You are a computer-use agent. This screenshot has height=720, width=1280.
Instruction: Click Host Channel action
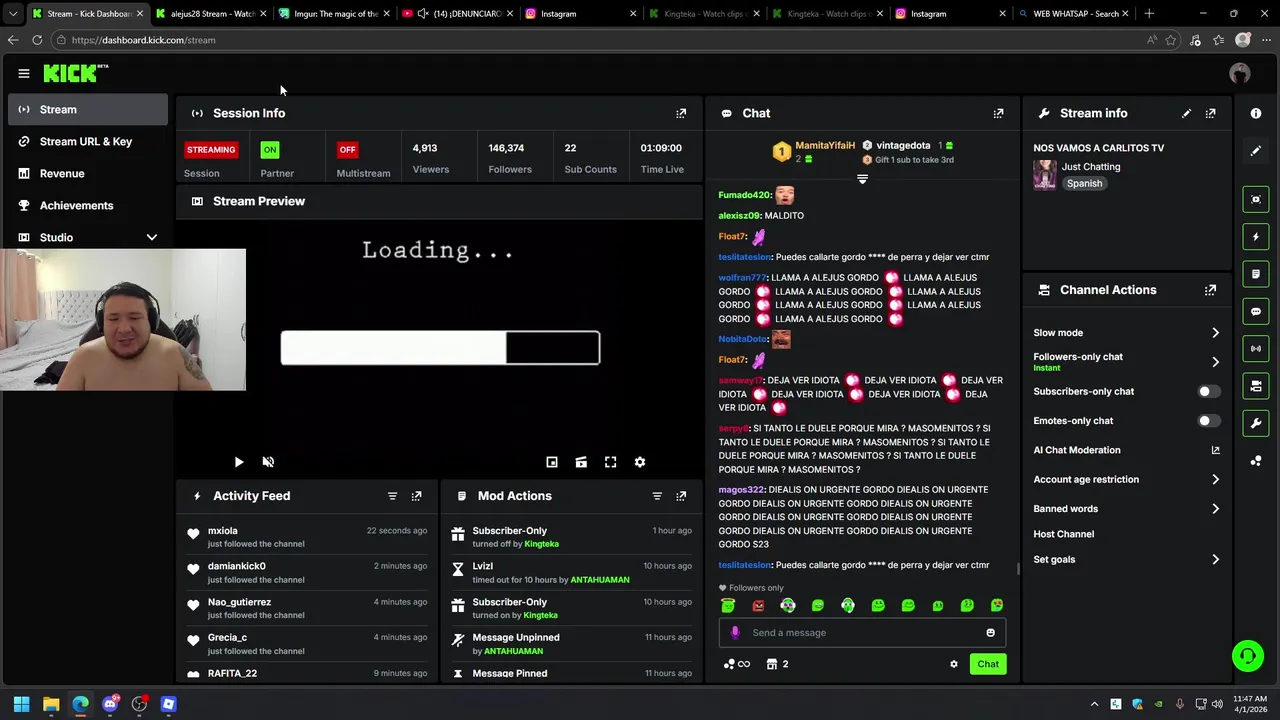coord(1064,534)
